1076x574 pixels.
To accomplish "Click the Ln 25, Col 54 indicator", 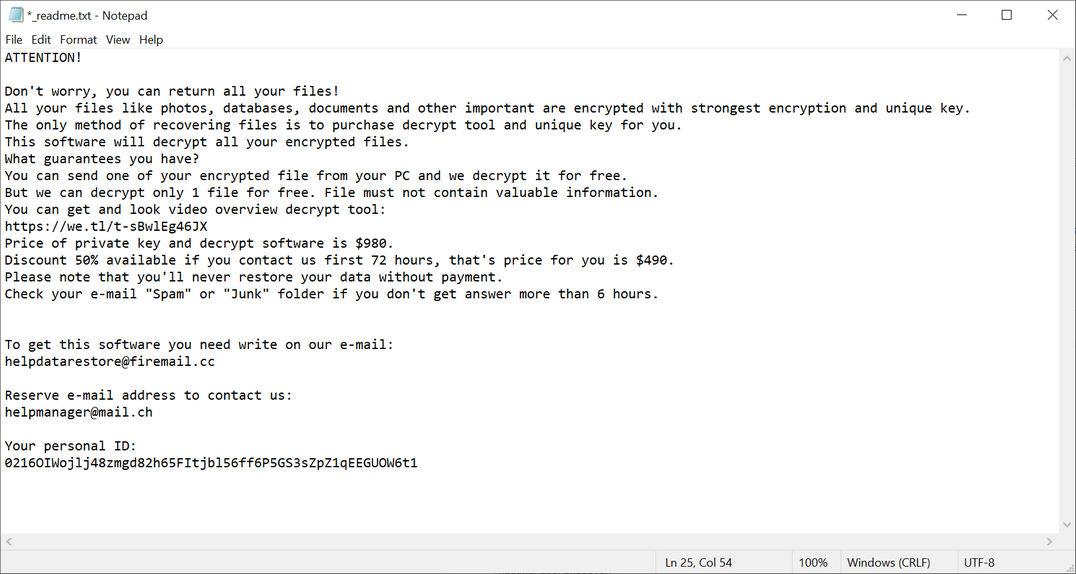I will [x=698, y=563].
